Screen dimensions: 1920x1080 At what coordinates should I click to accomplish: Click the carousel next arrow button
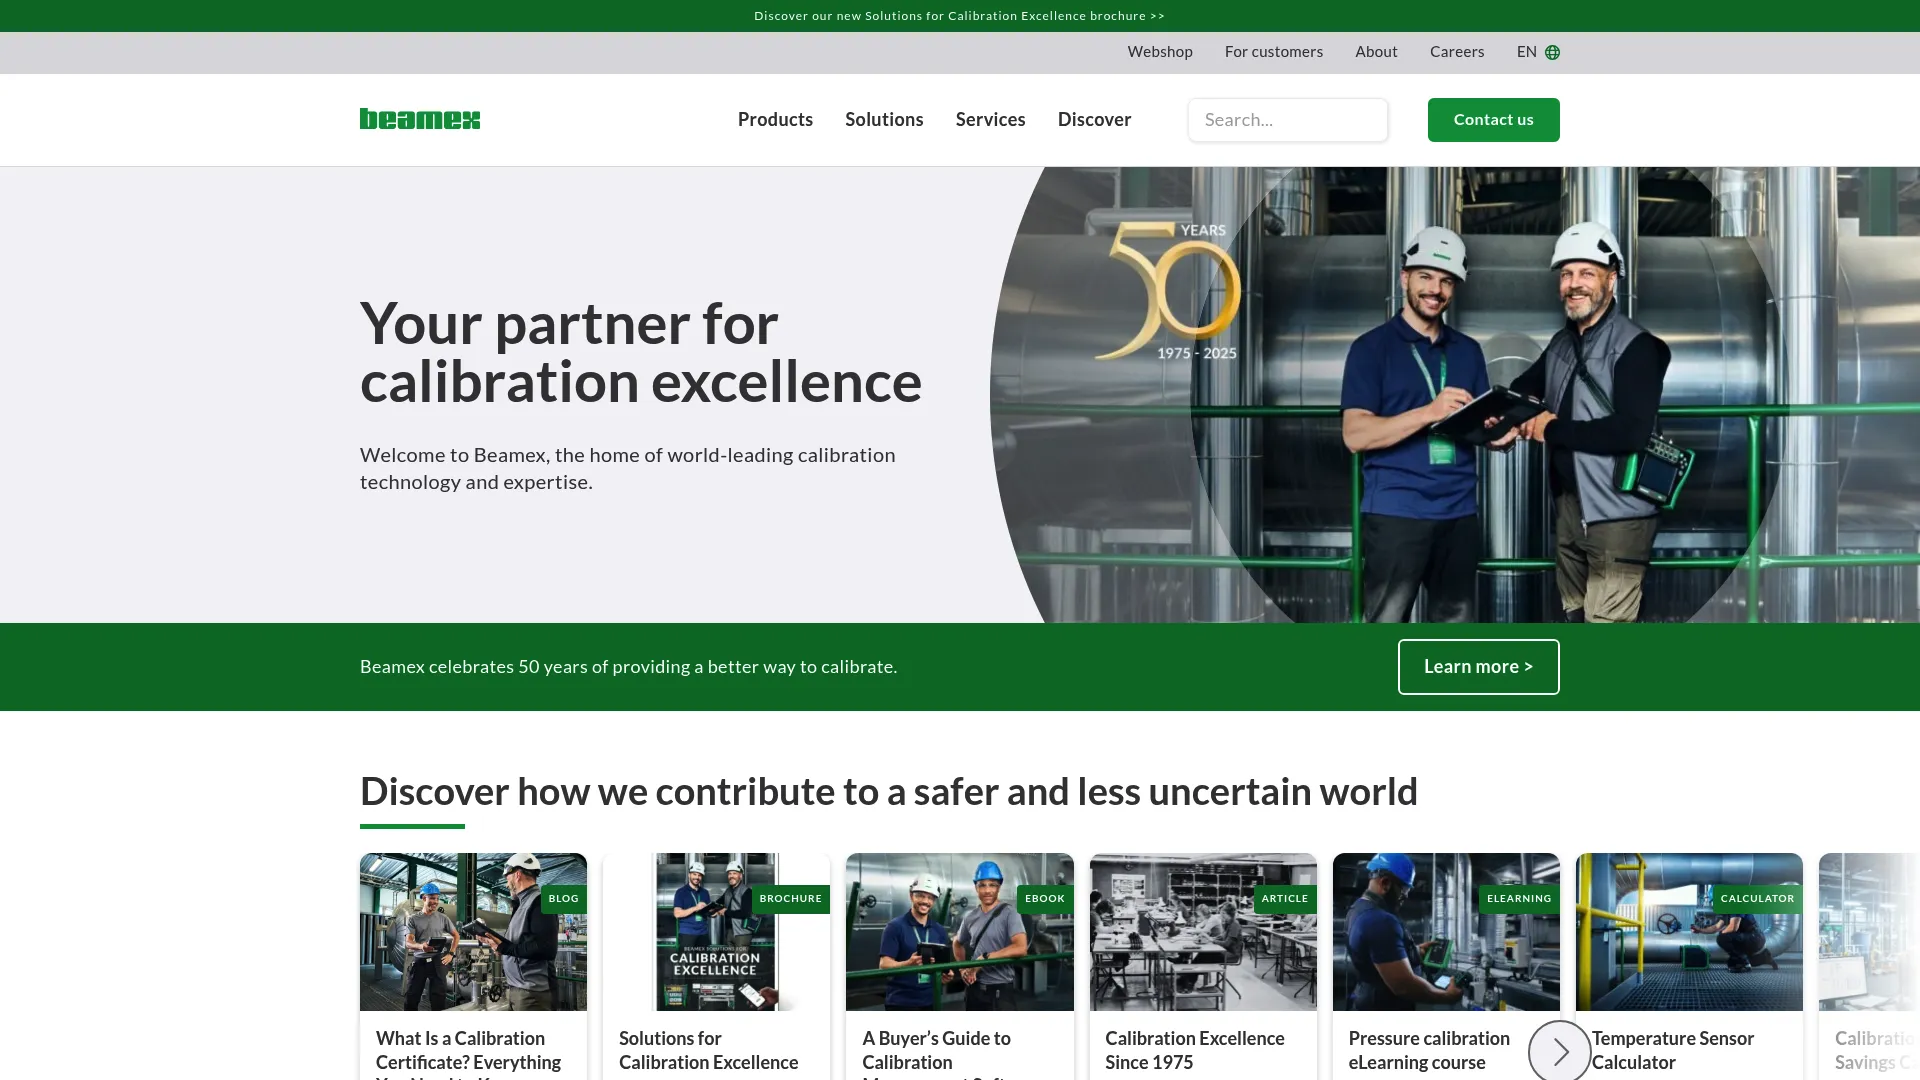pyautogui.click(x=1559, y=1050)
